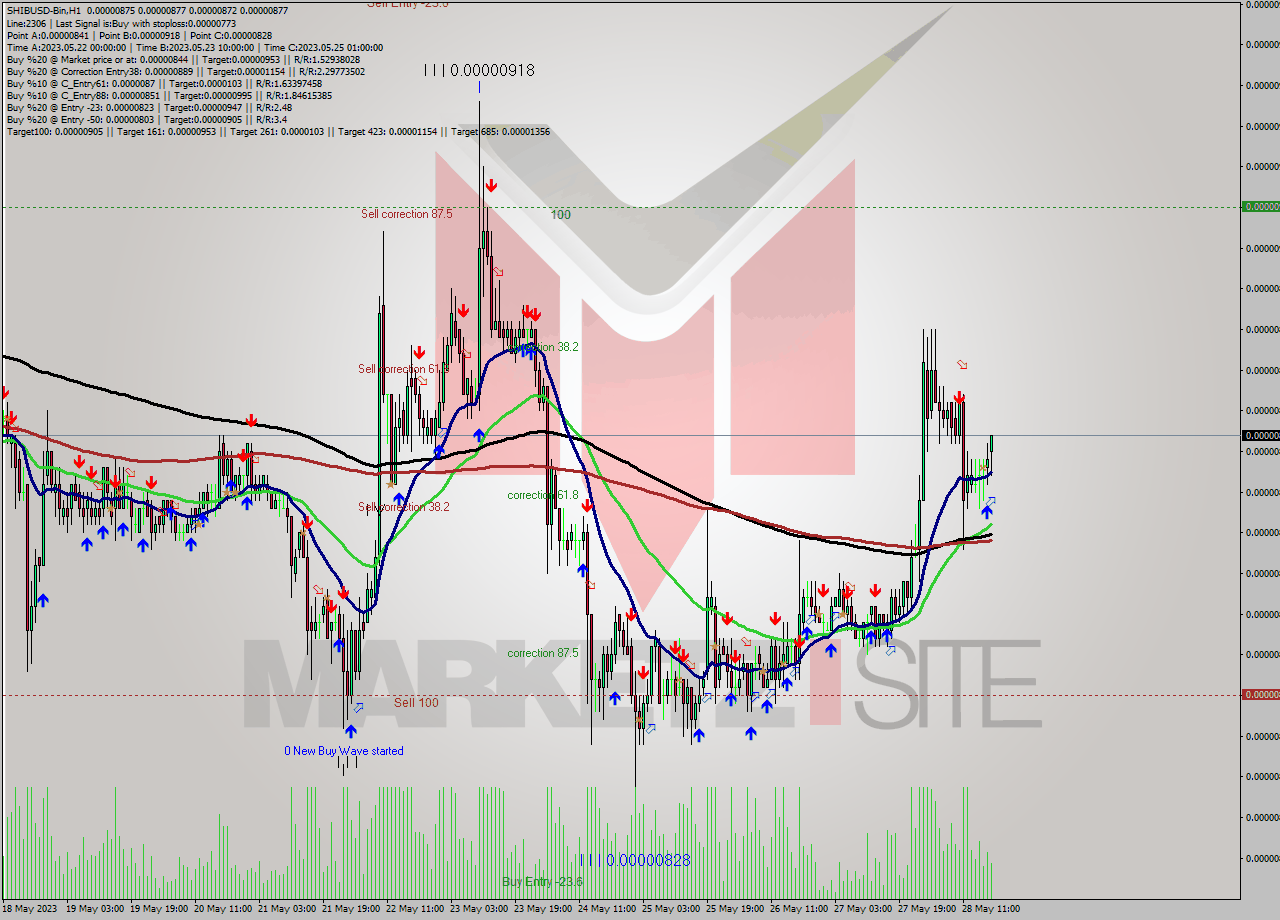The height and width of the screenshot is (920, 1280).
Task: Select 'Buy %20 @ Entry -23' line
Action: click(149, 106)
